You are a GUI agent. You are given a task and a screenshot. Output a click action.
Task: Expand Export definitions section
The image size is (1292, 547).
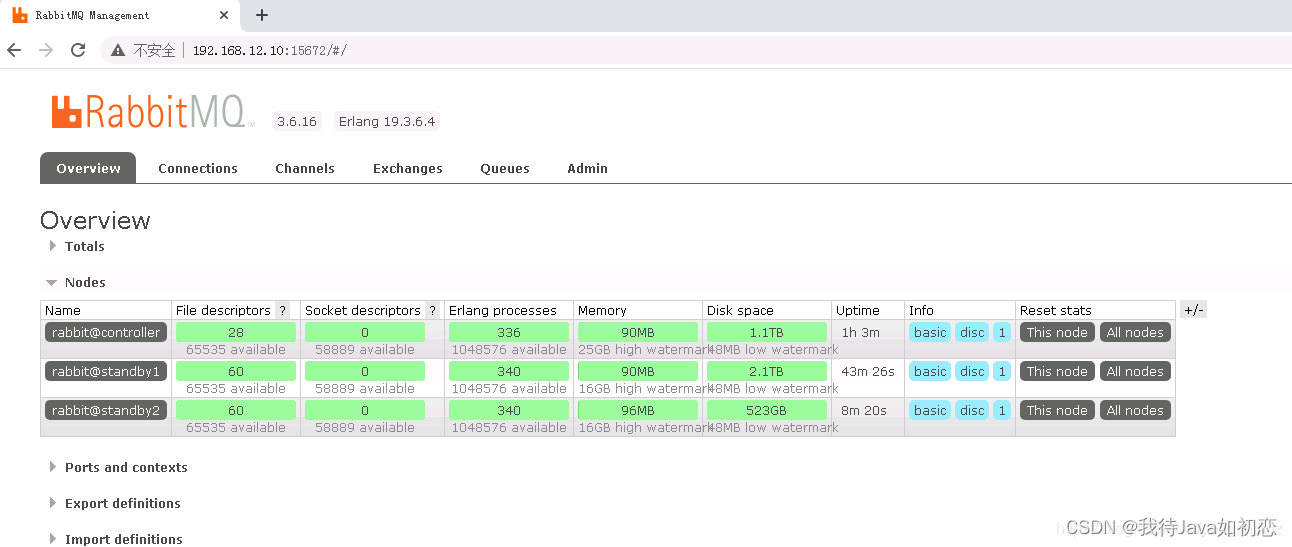point(114,503)
